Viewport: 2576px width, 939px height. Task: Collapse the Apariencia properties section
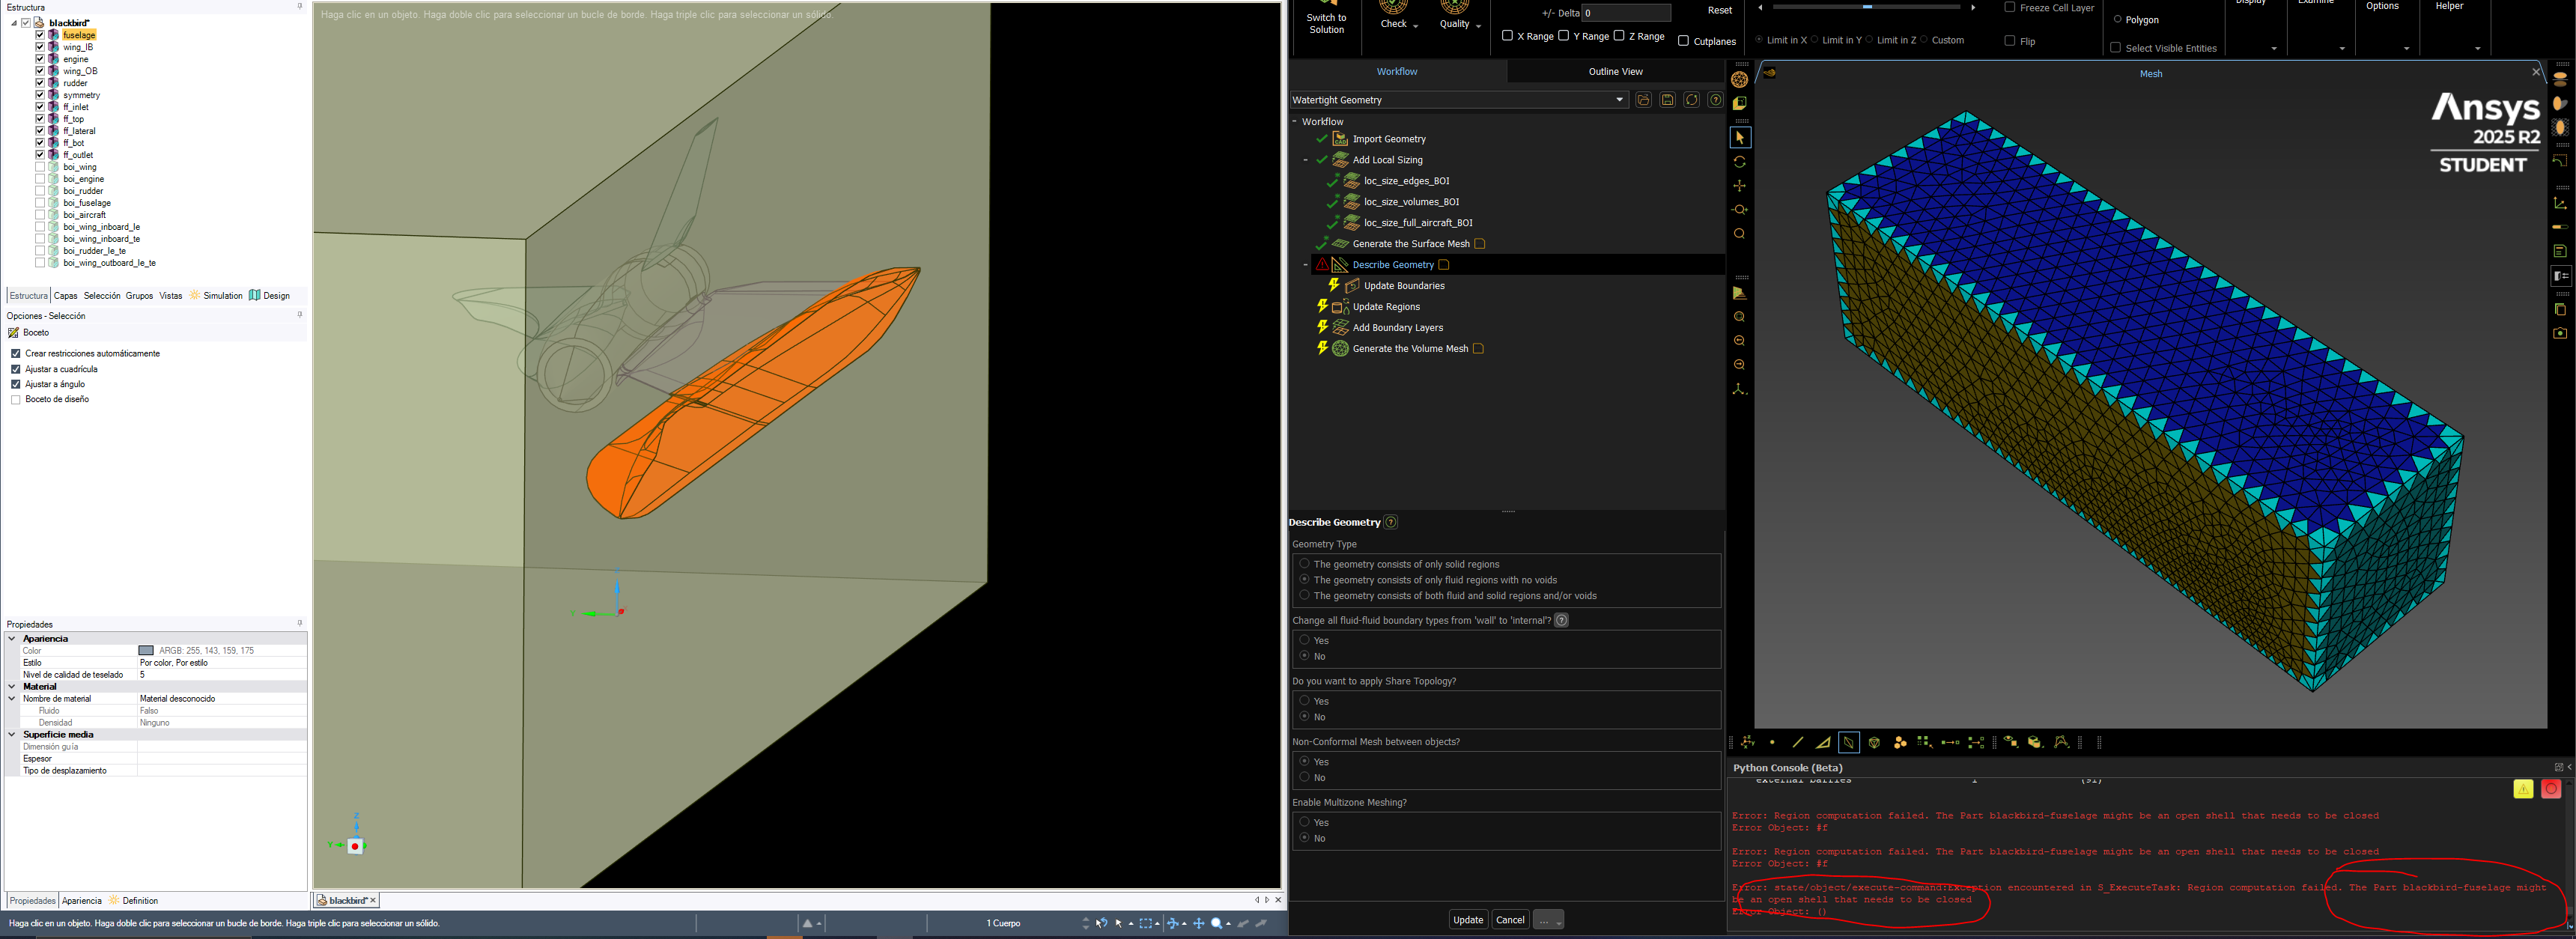click(x=12, y=639)
